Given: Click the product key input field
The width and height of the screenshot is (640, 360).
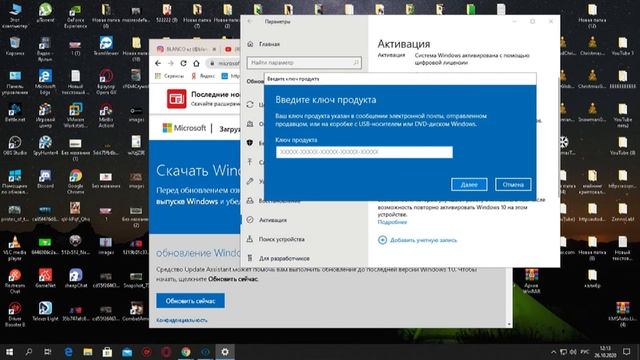Looking at the screenshot, I should pyautogui.click(x=364, y=152).
